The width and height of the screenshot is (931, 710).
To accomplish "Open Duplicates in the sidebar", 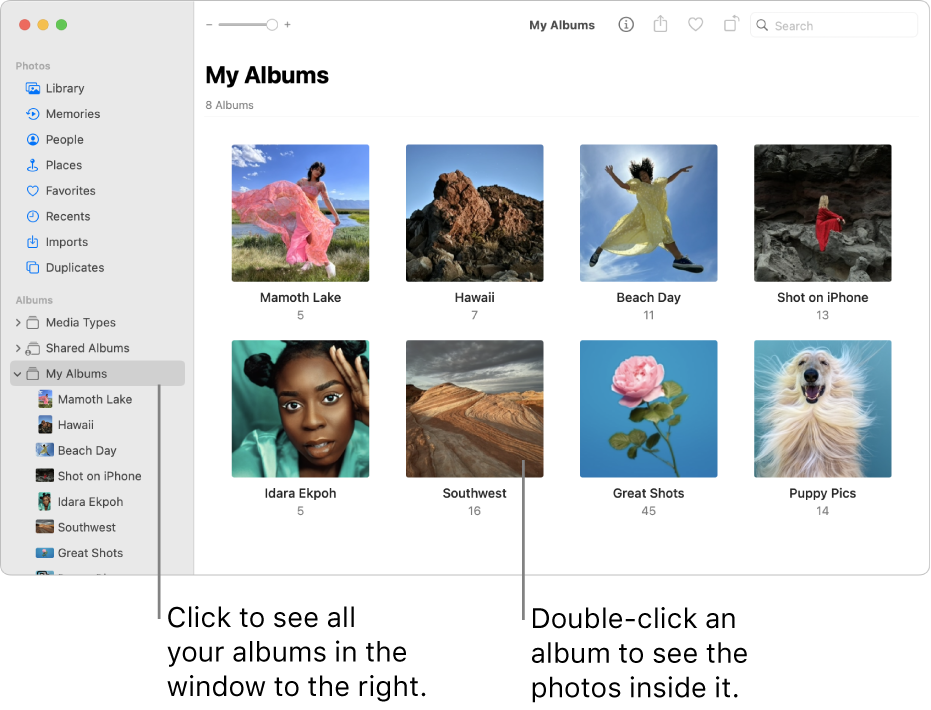I will tap(72, 267).
